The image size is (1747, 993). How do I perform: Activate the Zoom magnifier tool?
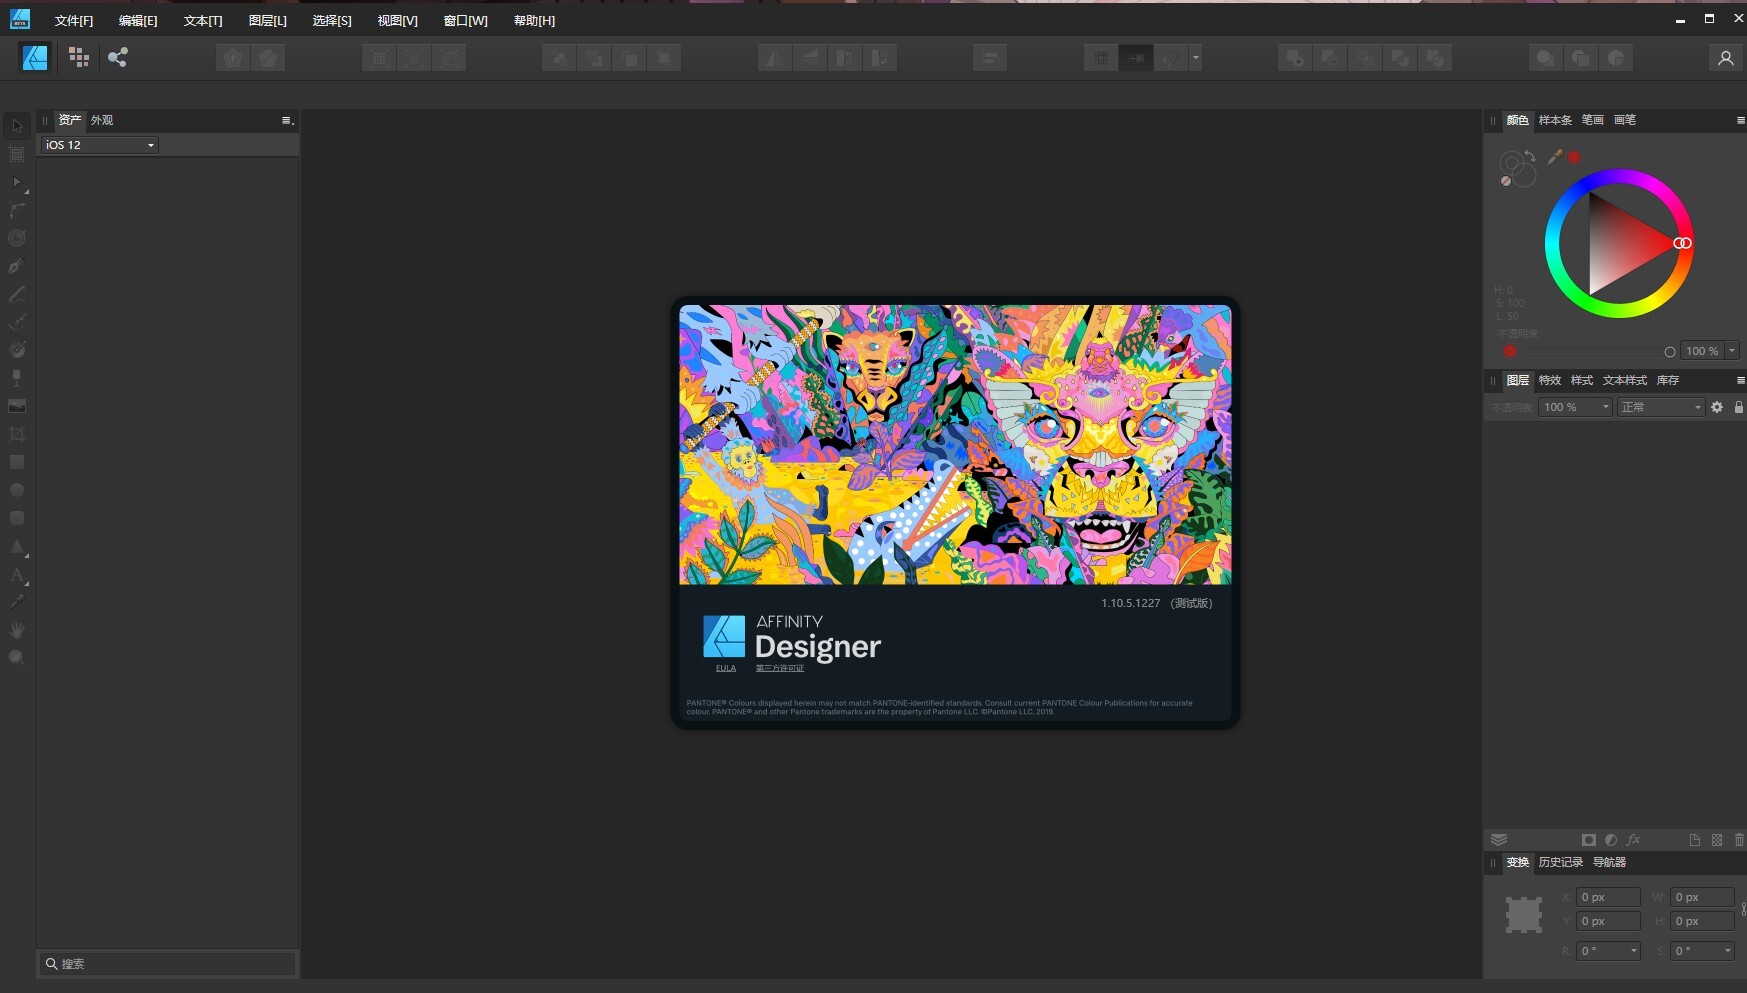tap(17, 658)
